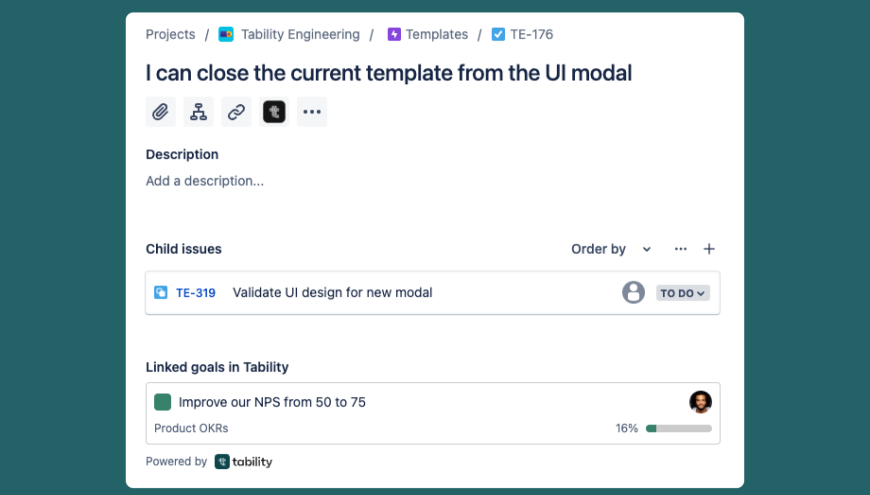Expand the TO DO status dropdown
Viewport: 870px width, 495px height.
pyautogui.click(x=683, y=293)
